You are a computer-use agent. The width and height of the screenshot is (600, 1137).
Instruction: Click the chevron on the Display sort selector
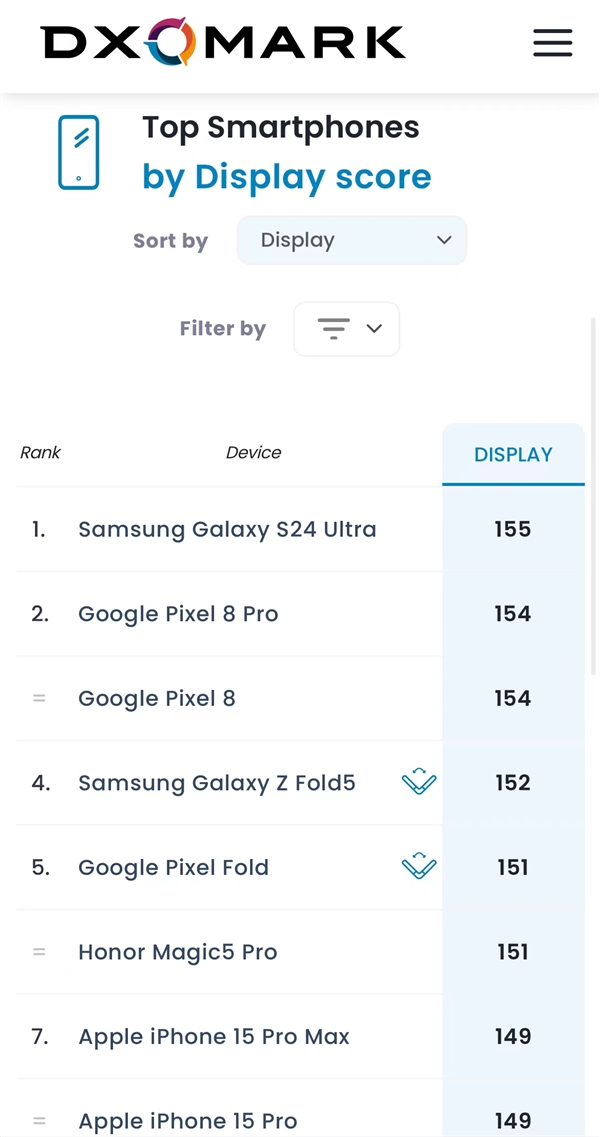pyautogui.click(x=444, y=240)
